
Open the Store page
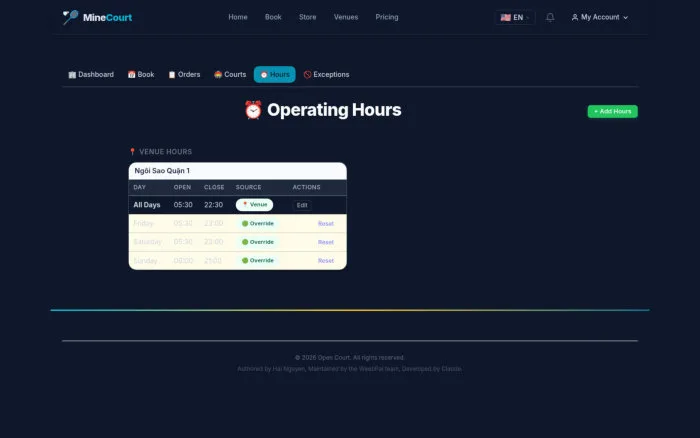click(308, 17)
